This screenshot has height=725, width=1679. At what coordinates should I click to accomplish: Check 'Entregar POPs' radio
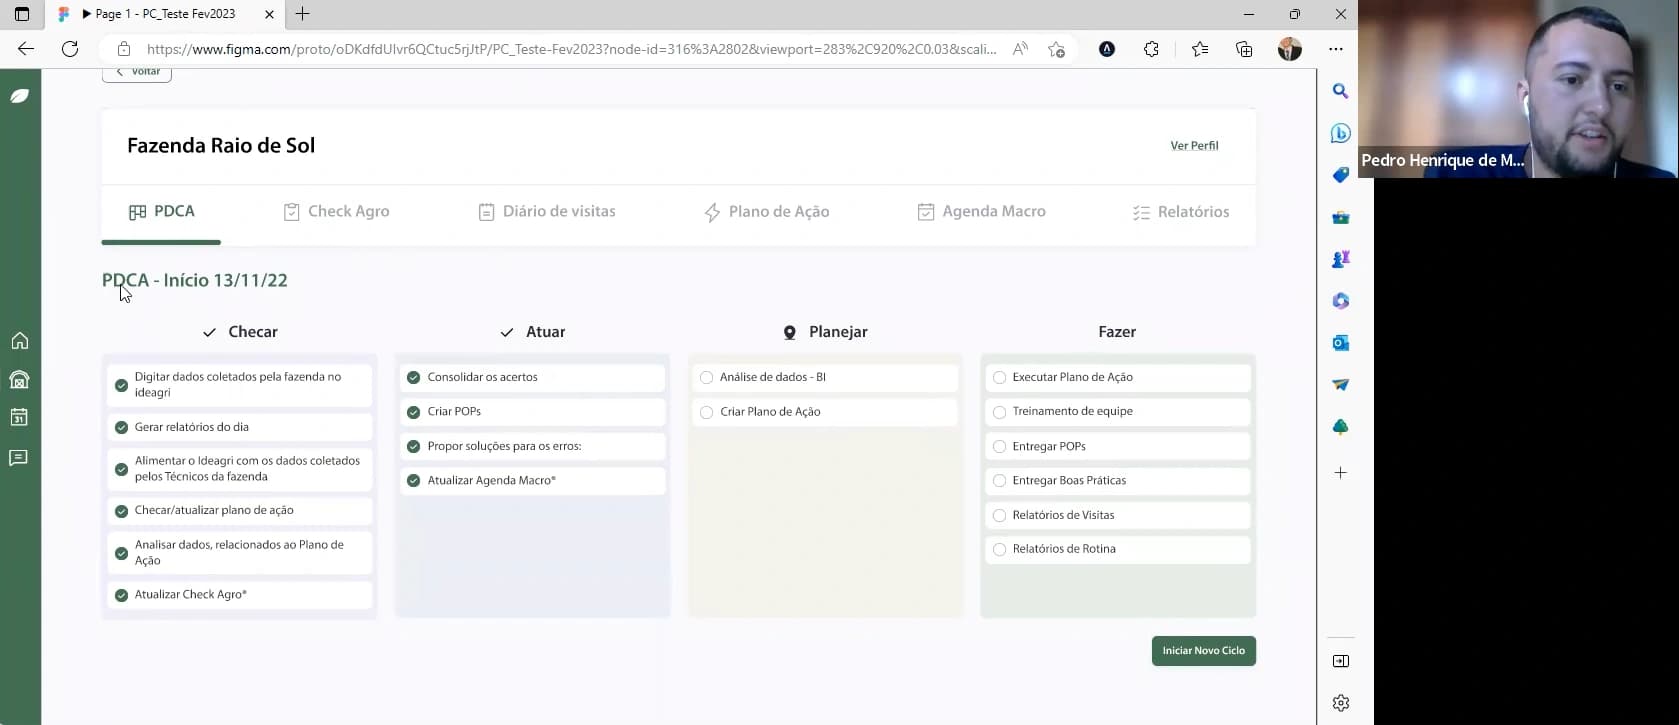tap(999, 447)
